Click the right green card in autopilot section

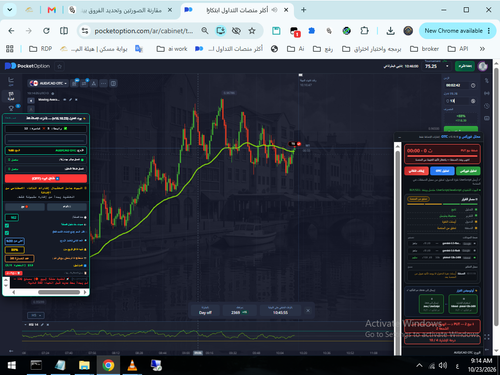pos(463,304)
